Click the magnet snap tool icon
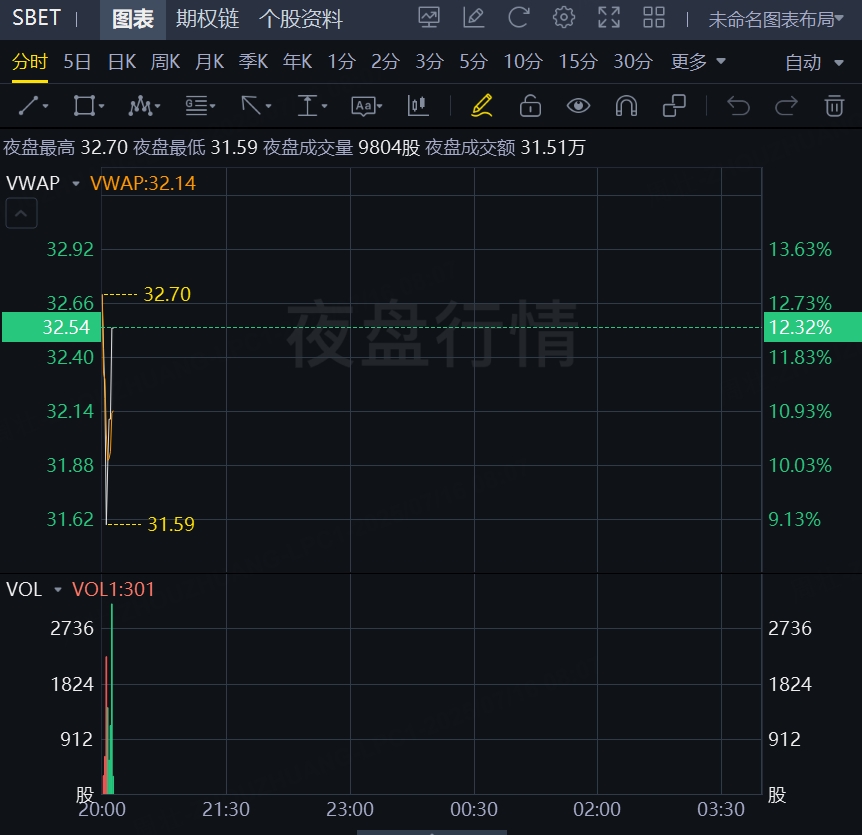862x835 pixels. click(626, 106)
